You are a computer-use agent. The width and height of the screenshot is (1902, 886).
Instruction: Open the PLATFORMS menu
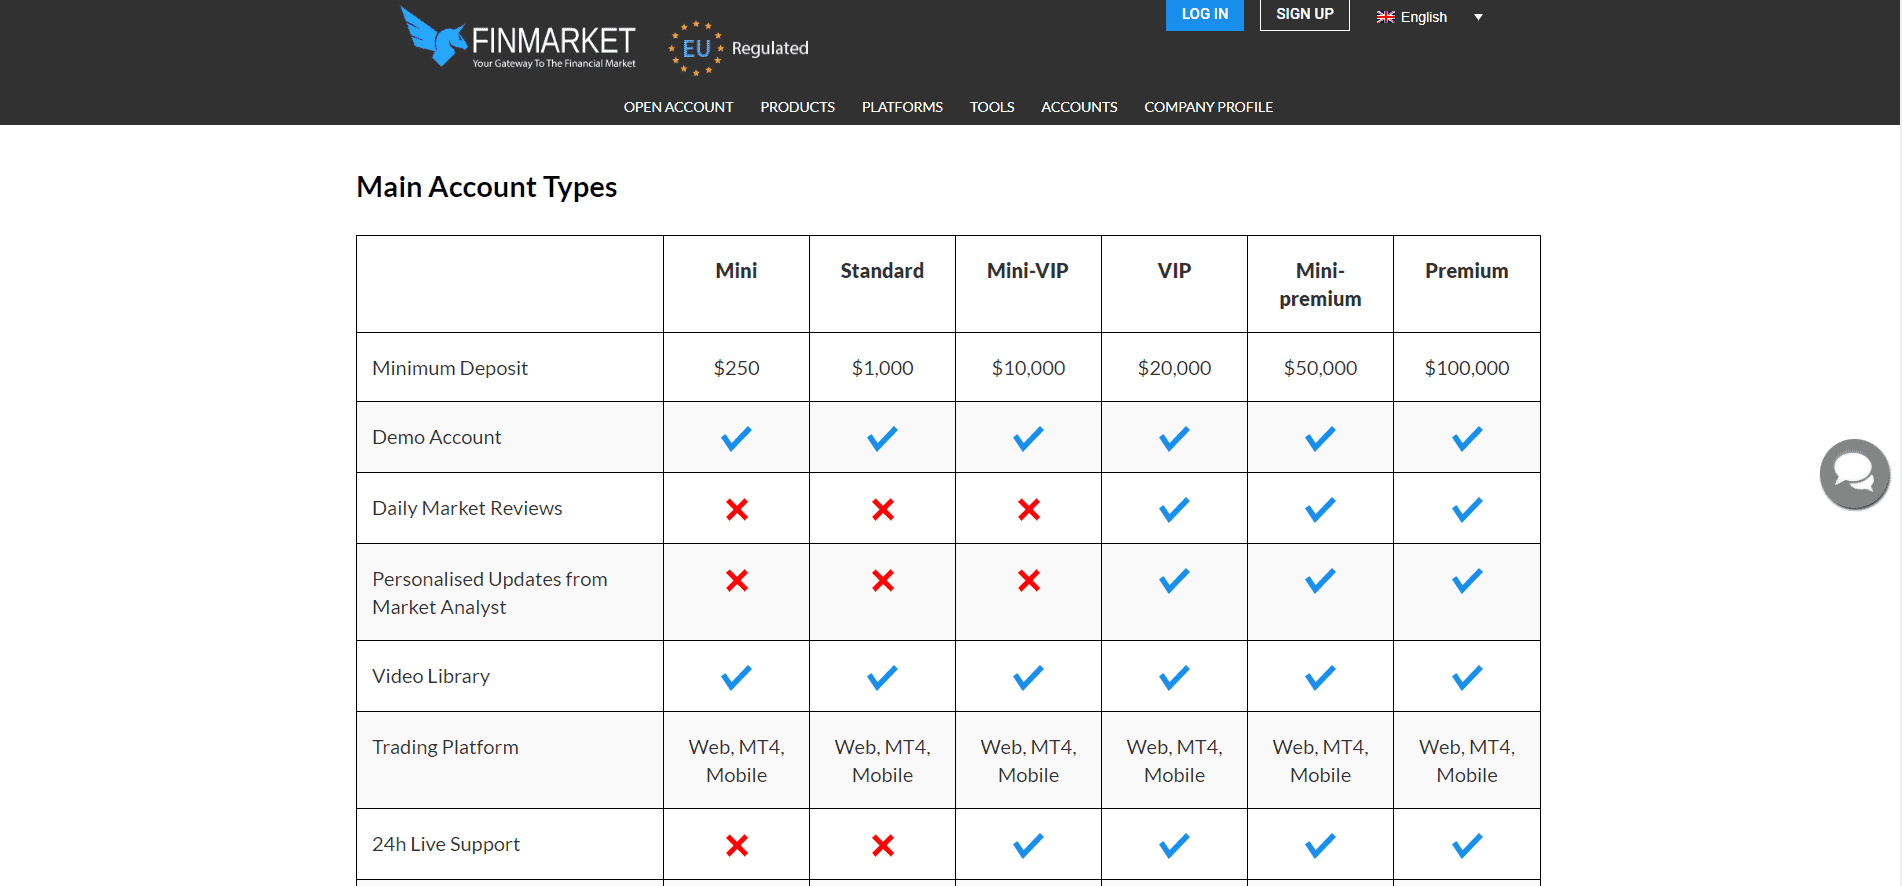tap(902, 107)
